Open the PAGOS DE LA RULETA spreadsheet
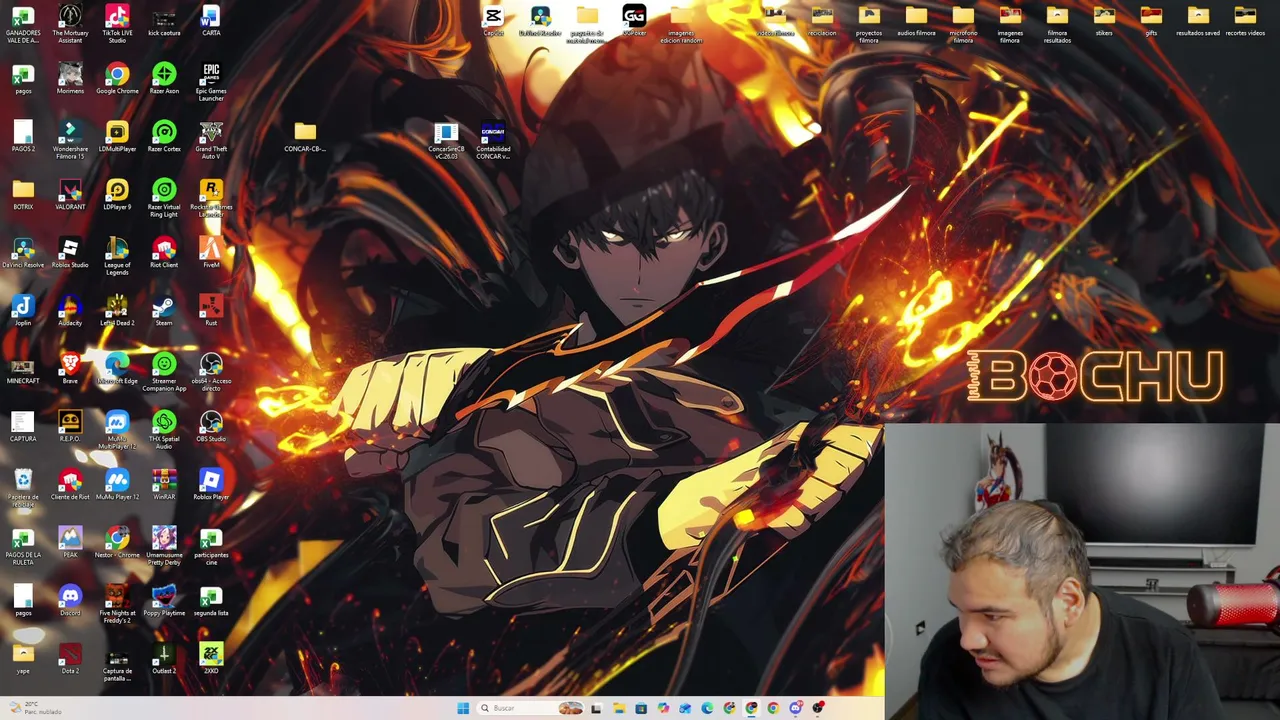1280x720 pixels. pos(23,546)
